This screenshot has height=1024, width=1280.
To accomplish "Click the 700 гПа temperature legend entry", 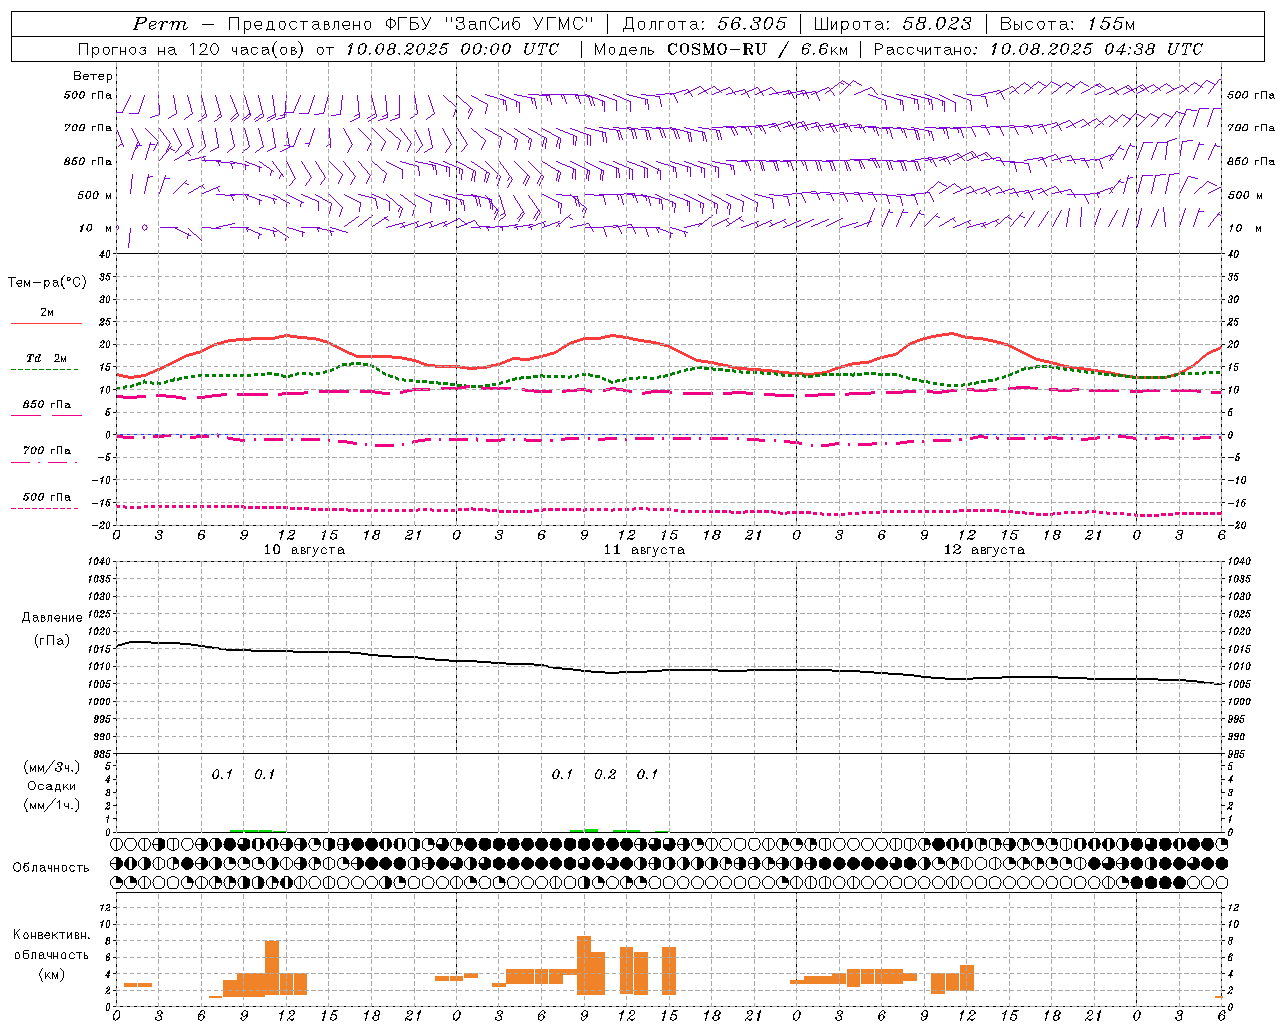I will tap(46, 451).
